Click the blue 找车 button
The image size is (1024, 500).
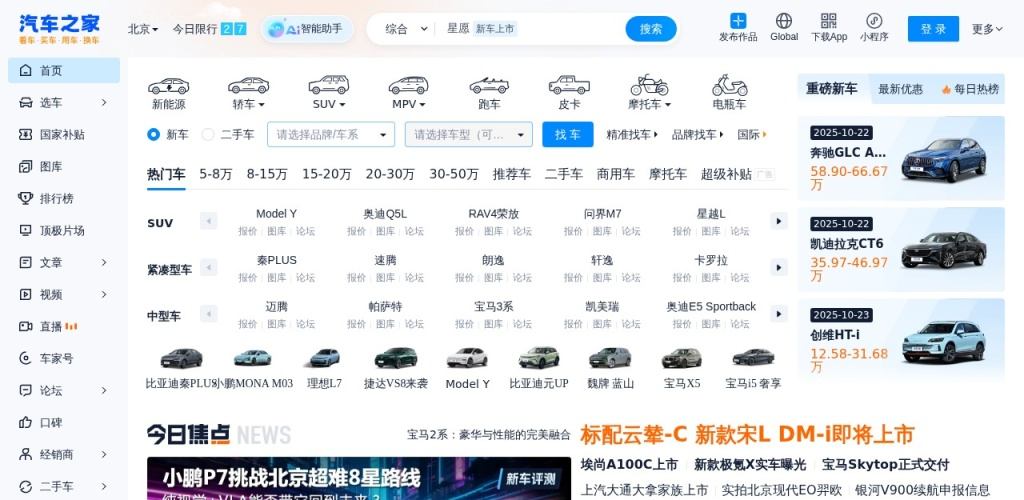point(567,134)
